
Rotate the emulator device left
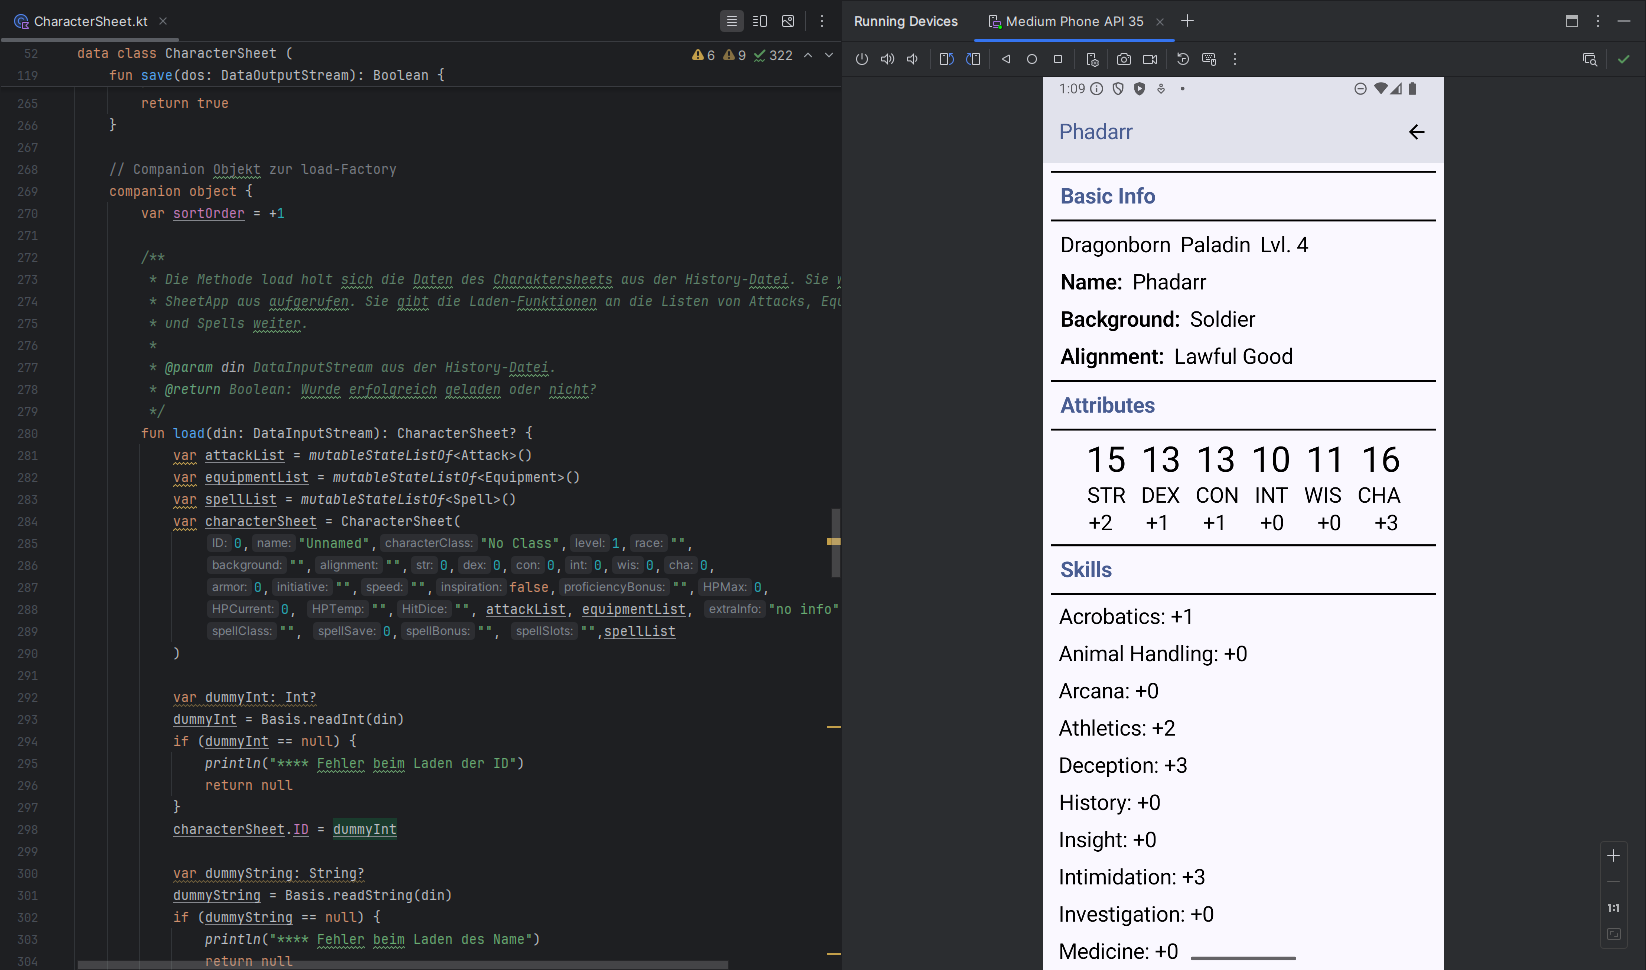point(946,59)
